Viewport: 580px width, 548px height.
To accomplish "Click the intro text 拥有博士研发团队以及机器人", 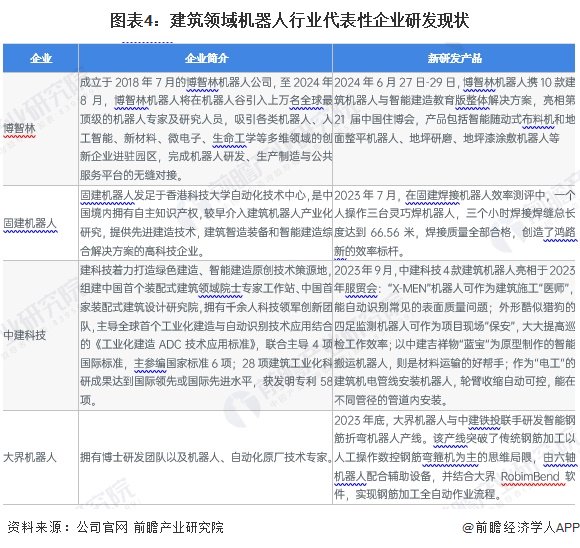I will [x=206, y=457].
